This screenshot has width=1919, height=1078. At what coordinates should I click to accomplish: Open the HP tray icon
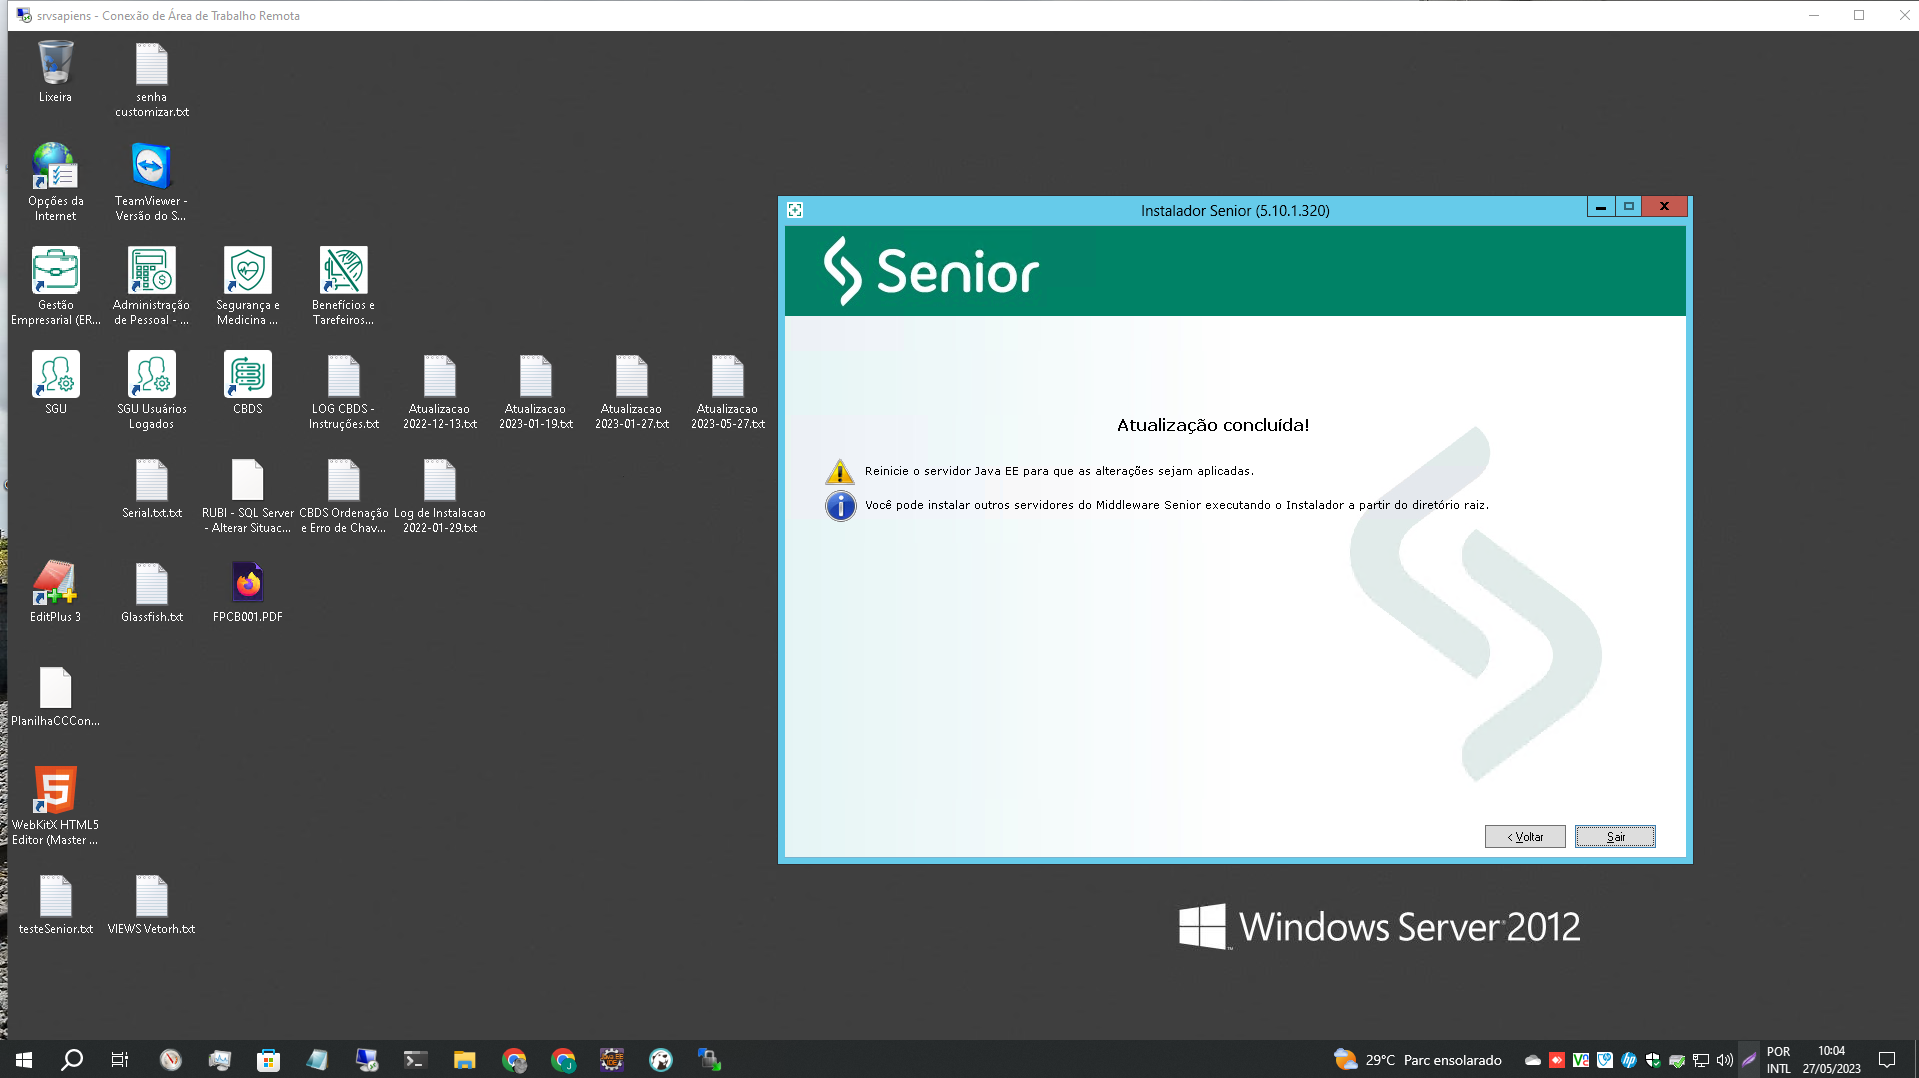pyautogui.click(x=1629, y=1060)
